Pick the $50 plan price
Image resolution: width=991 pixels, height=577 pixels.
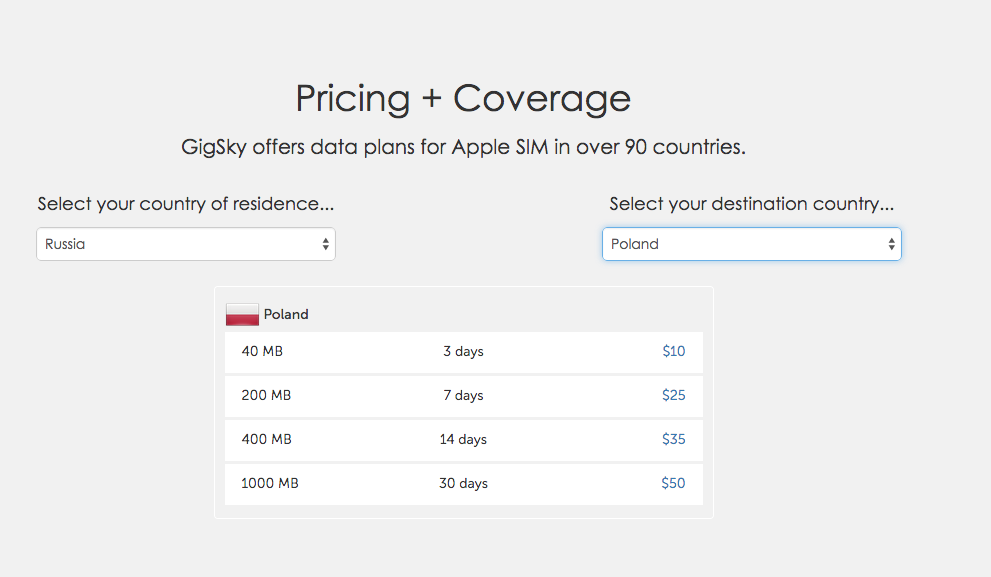(x=674, y=483)
